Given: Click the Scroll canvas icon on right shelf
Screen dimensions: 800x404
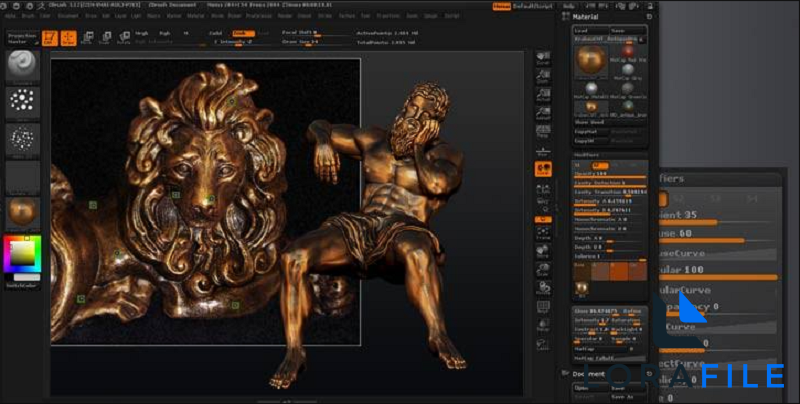Looking at the screenshot, I should (x=543, y=58).
